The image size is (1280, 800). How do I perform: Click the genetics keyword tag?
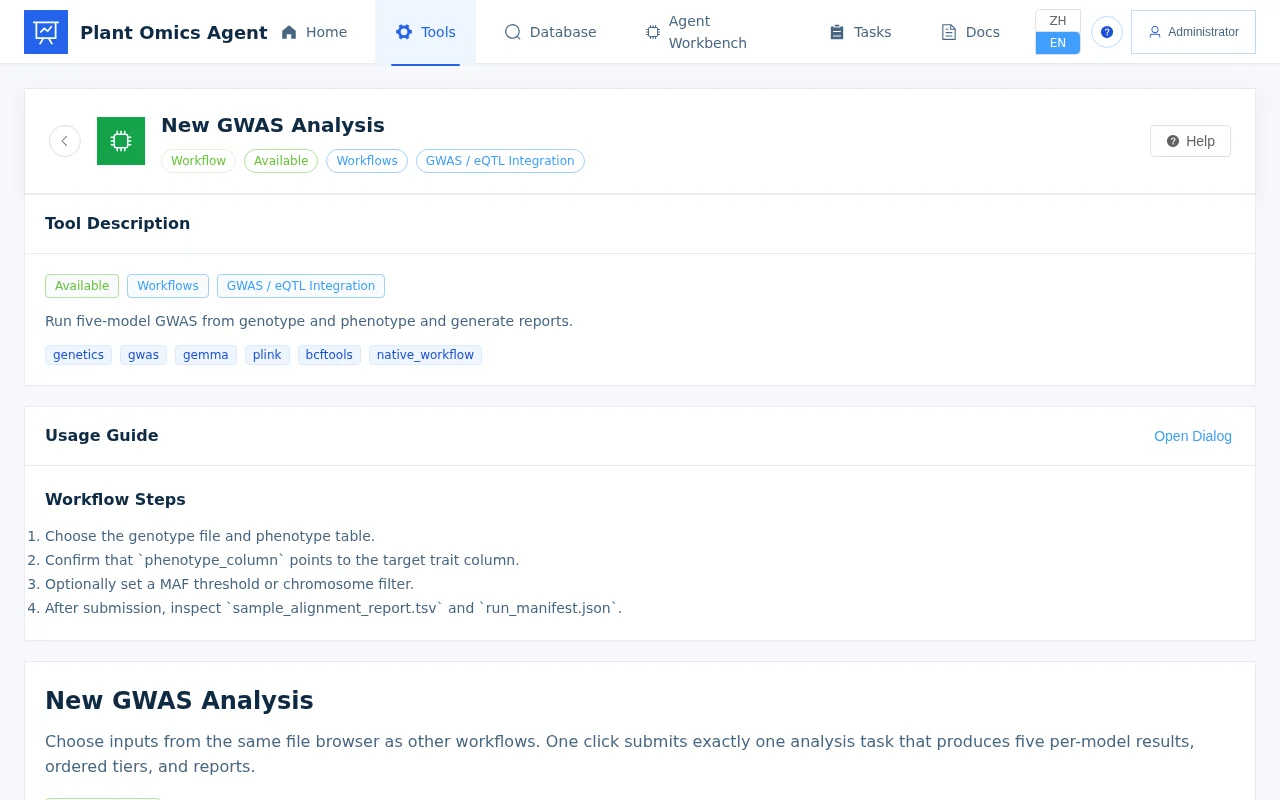point(78,355)
